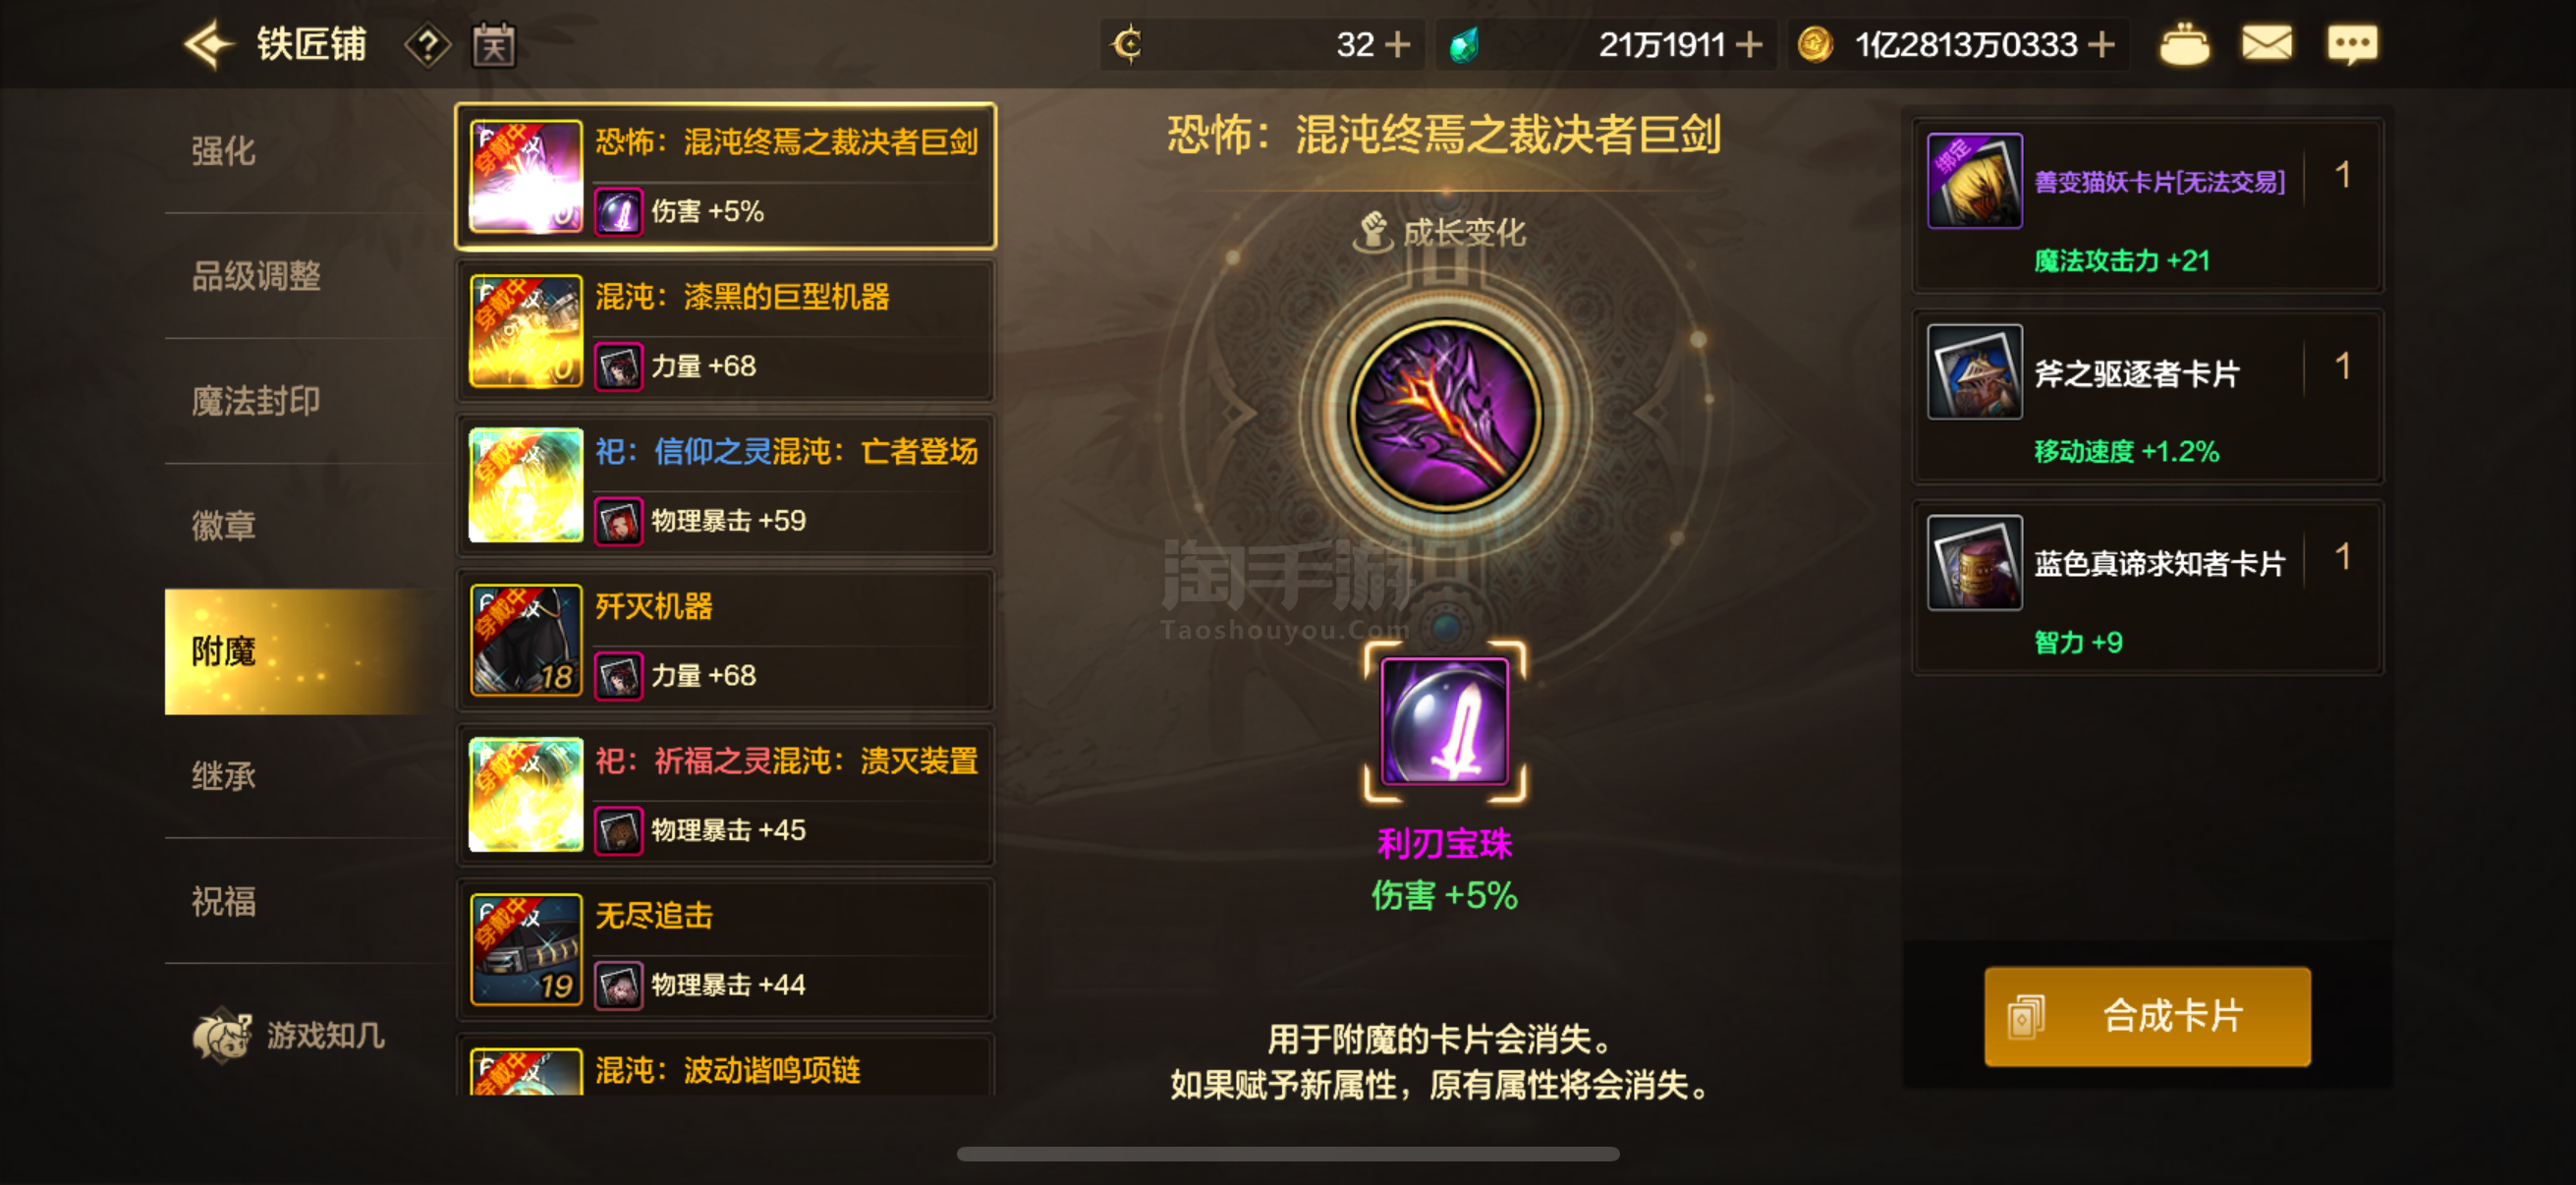Add more gems using the plus icon
This screenshot has width=2576, height=1185.
click(1748, 45)
